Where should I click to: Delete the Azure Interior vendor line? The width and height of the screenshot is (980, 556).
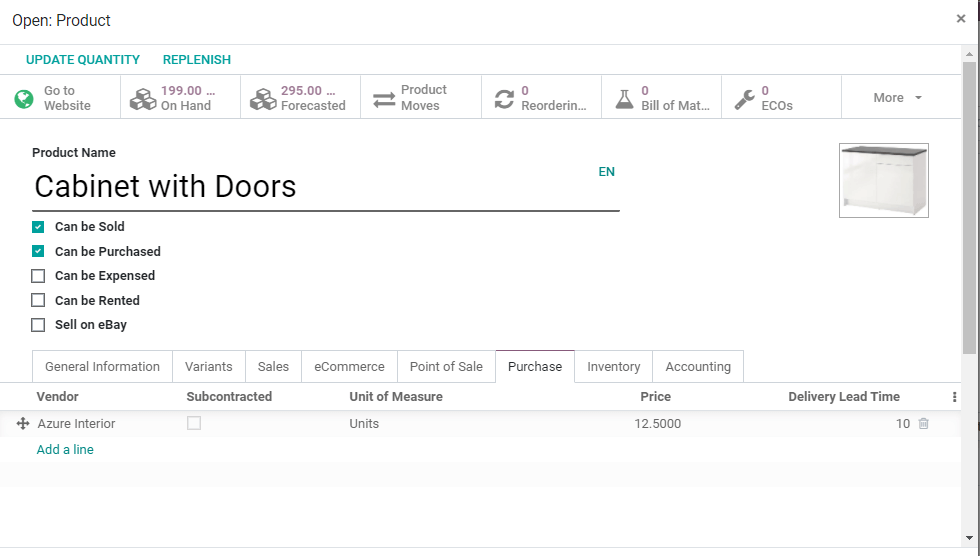(924, 424)
